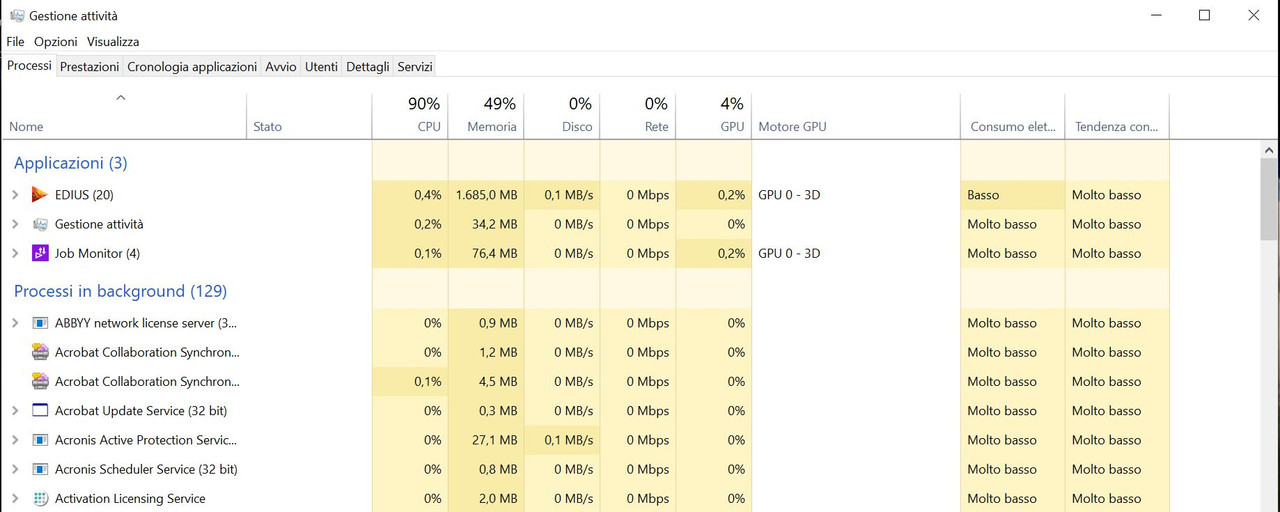Click the Activation Licensing Service 2,0 MB cell

(486, 498)
